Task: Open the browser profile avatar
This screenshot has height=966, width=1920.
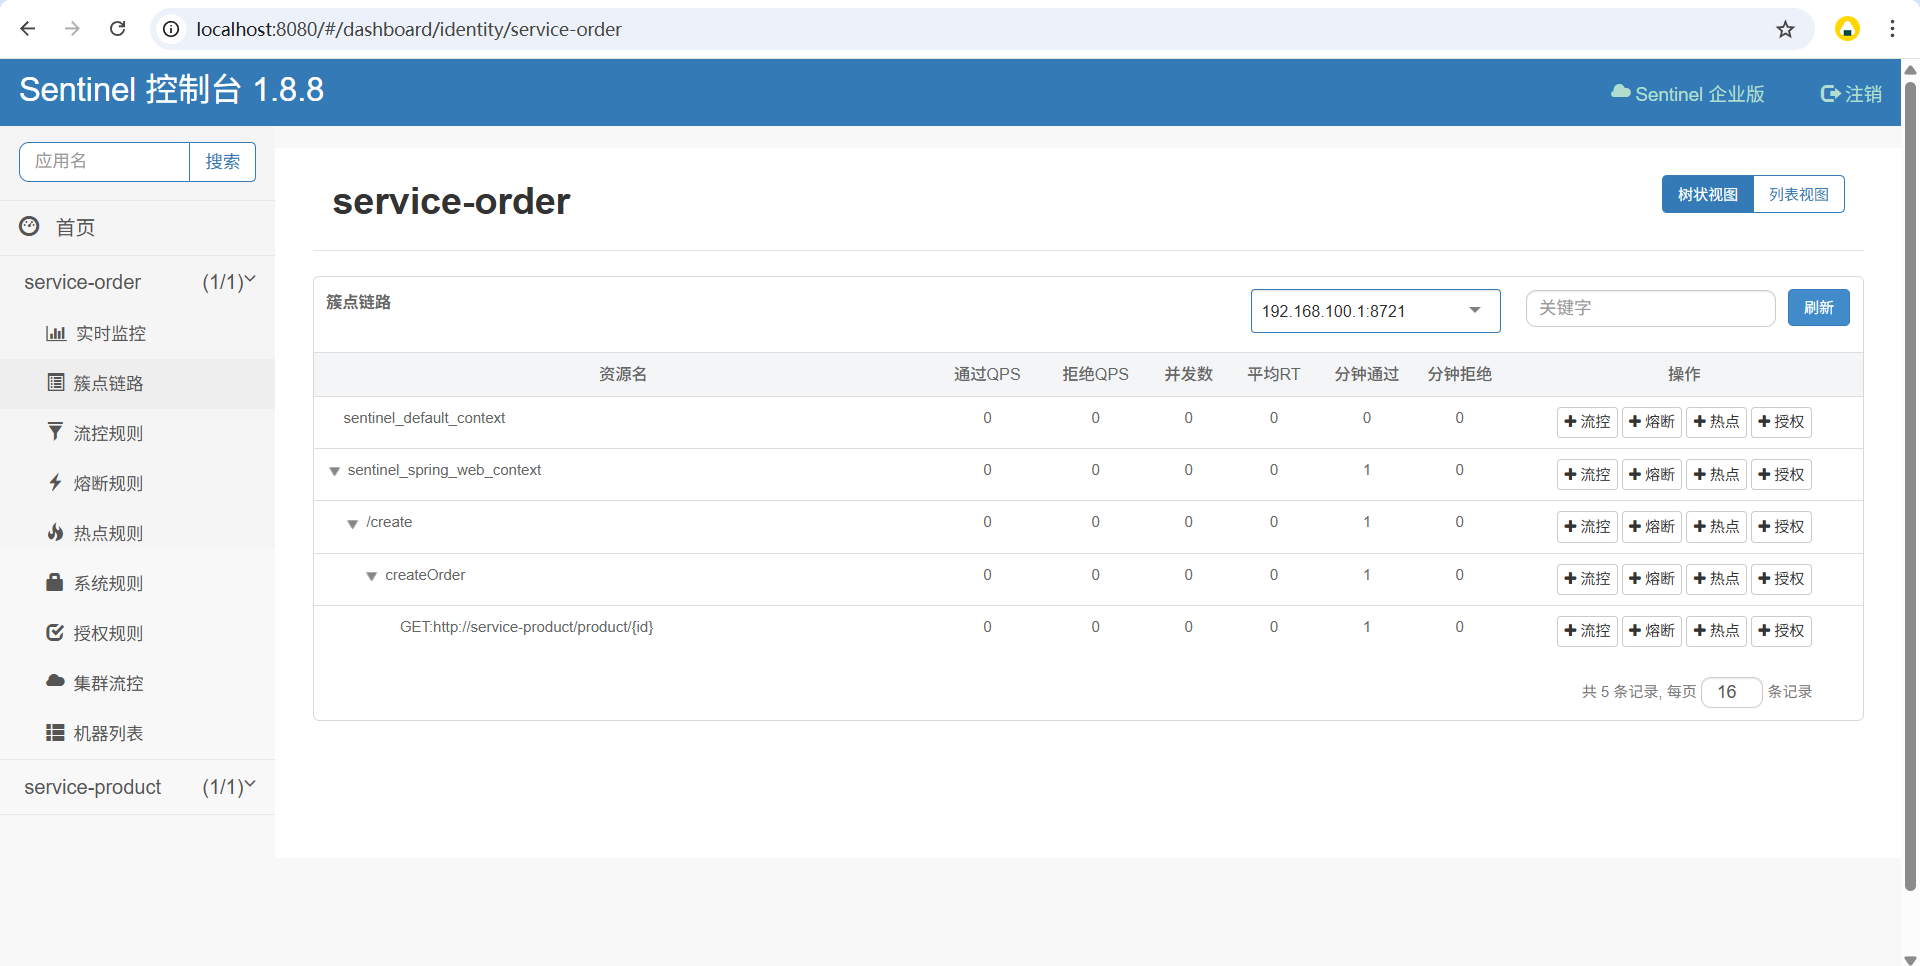Action: 1847,29
